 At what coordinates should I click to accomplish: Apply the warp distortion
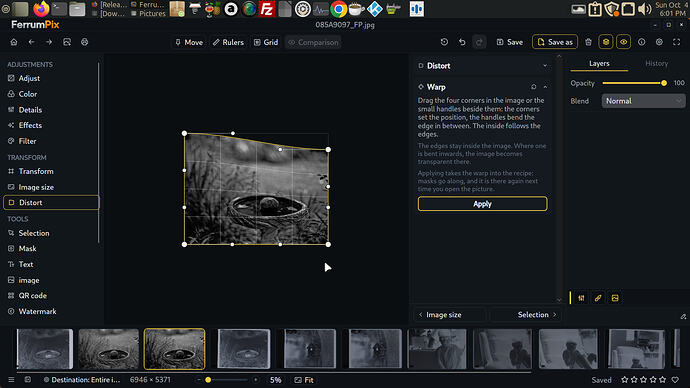click(x=482, y=204)
